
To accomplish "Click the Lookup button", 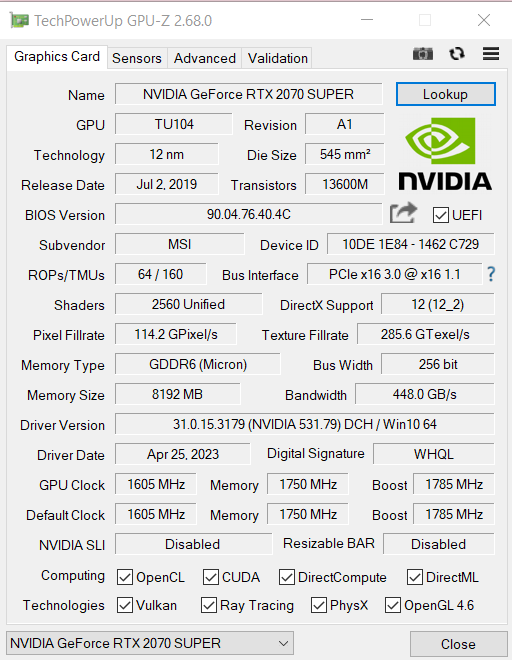I will 445,94.
